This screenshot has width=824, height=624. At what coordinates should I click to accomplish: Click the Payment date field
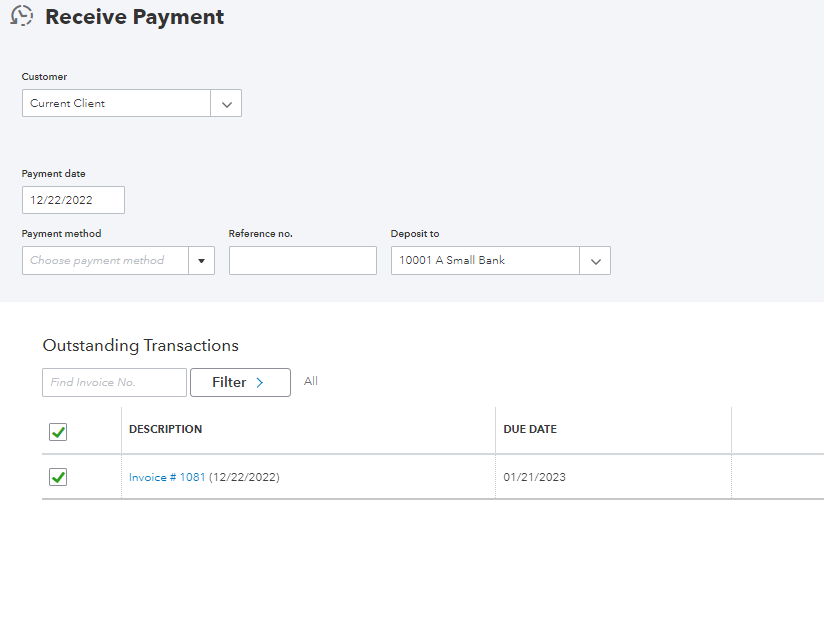[x=73, y=200]
